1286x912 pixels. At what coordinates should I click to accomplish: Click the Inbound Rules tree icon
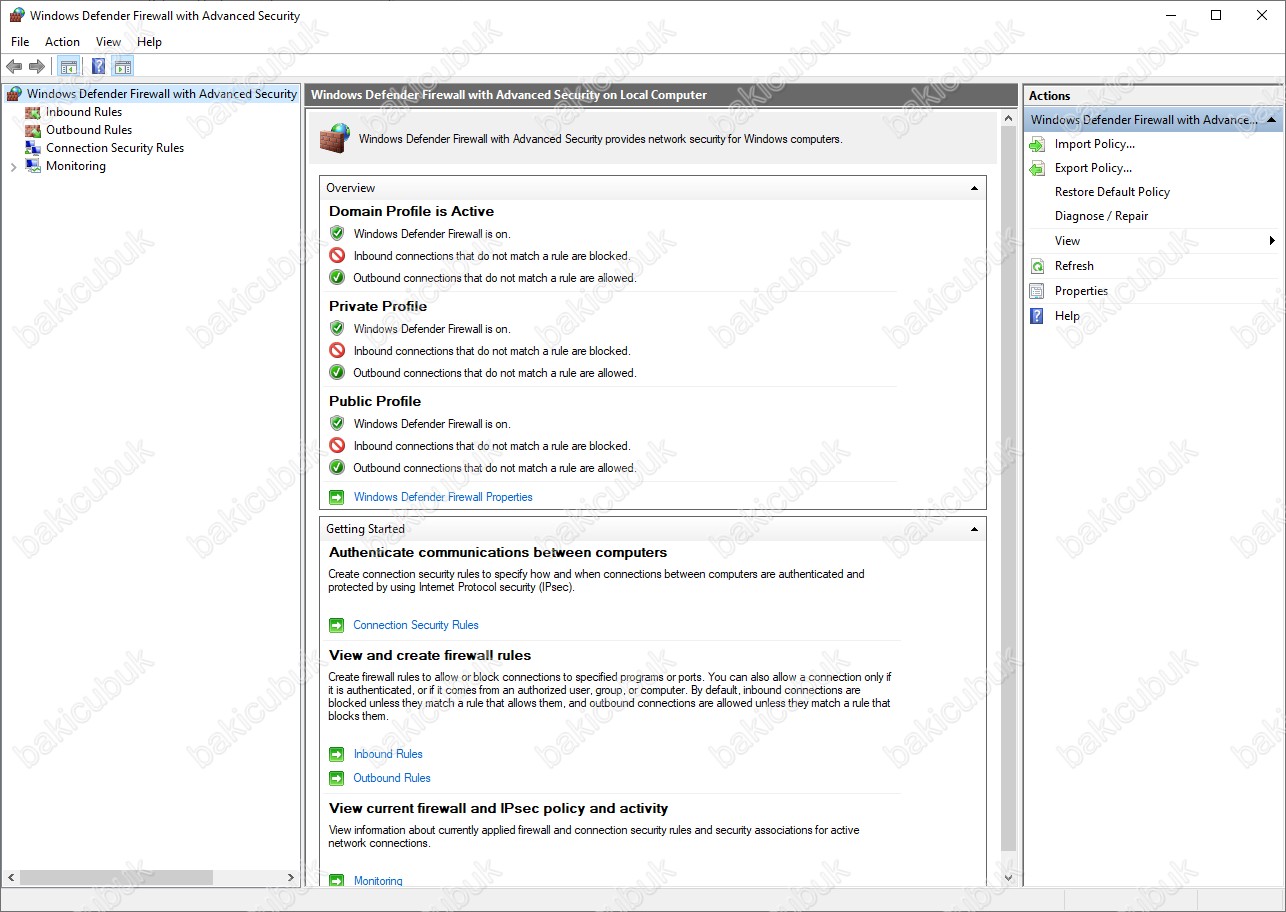coord(33,112)
